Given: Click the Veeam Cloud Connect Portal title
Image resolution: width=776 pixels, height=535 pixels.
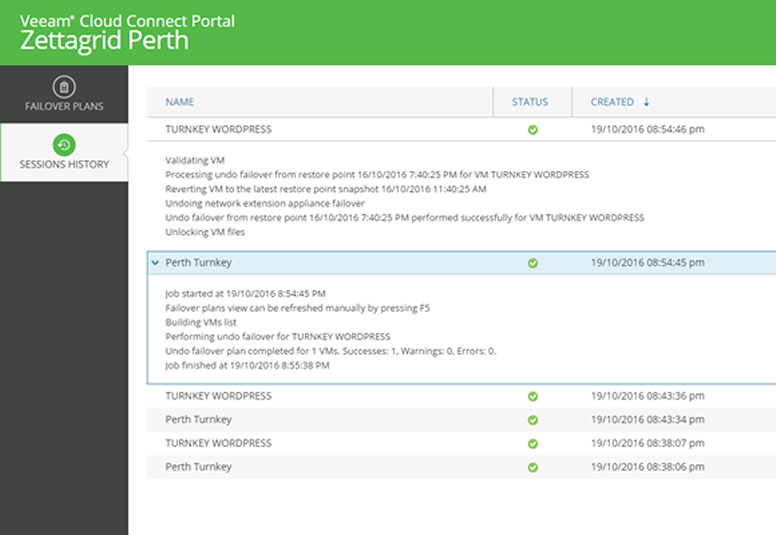Looking at the screenshot, I should 127,21.
